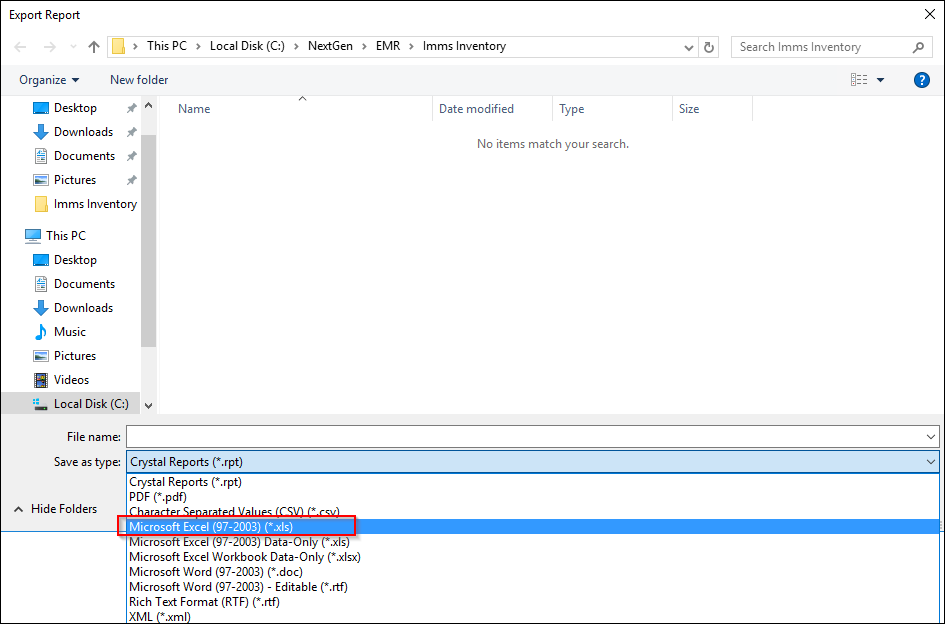Open the Organize menu
Image resolution: width=945 pixels, height=624 pixels.
pyautogui.click(x=49, y=80)
